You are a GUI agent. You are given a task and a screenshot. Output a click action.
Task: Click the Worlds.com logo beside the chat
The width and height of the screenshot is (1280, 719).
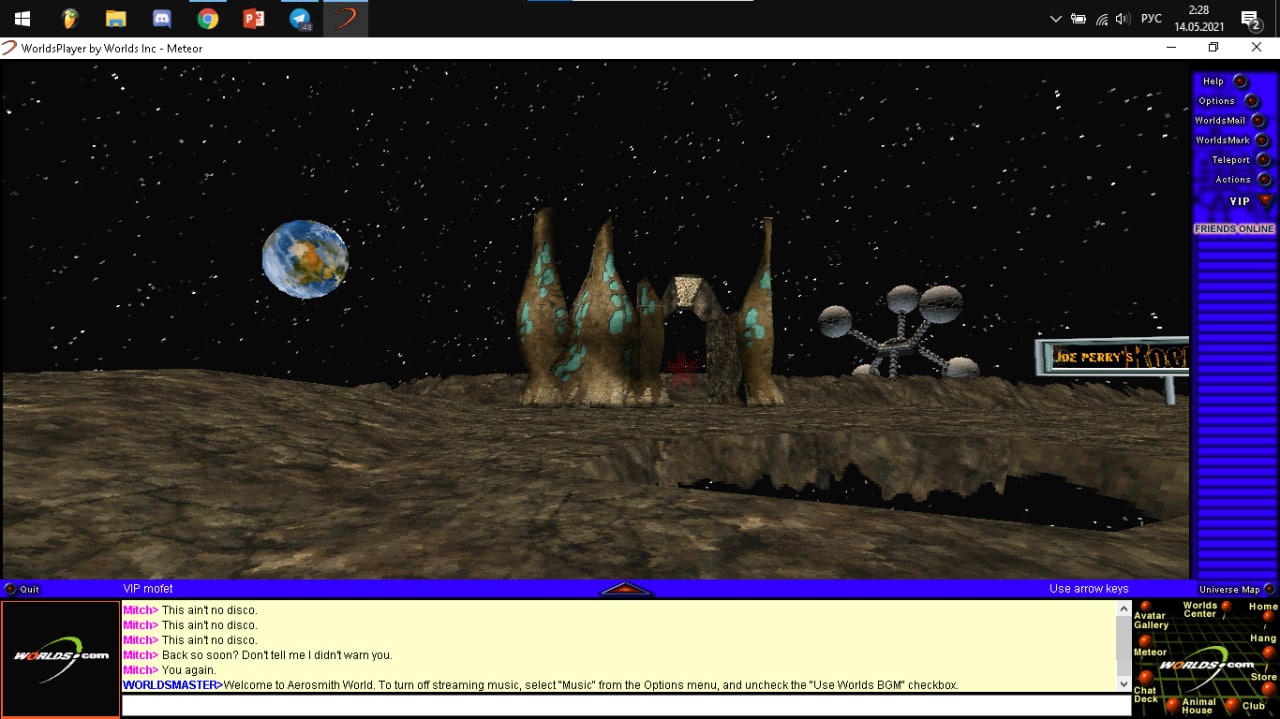(61, 658)
